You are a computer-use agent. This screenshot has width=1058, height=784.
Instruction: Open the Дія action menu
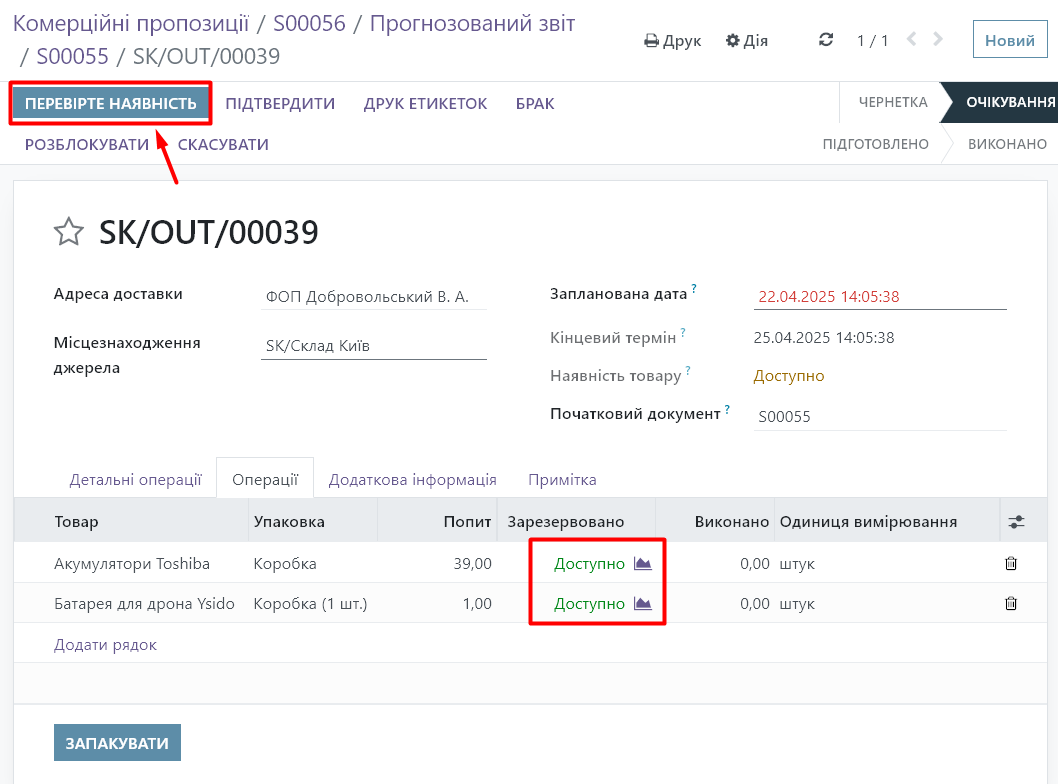tap(747, 41)
